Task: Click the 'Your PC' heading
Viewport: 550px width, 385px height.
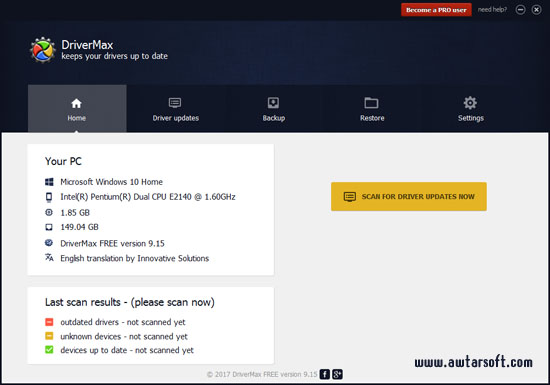Action: 63,161
